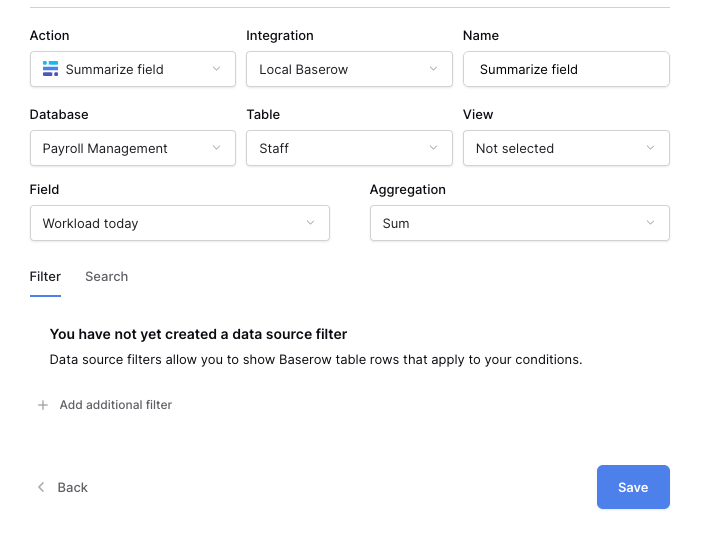
Task: Click the plus icon for additional filter
Action: coord(43,405)
